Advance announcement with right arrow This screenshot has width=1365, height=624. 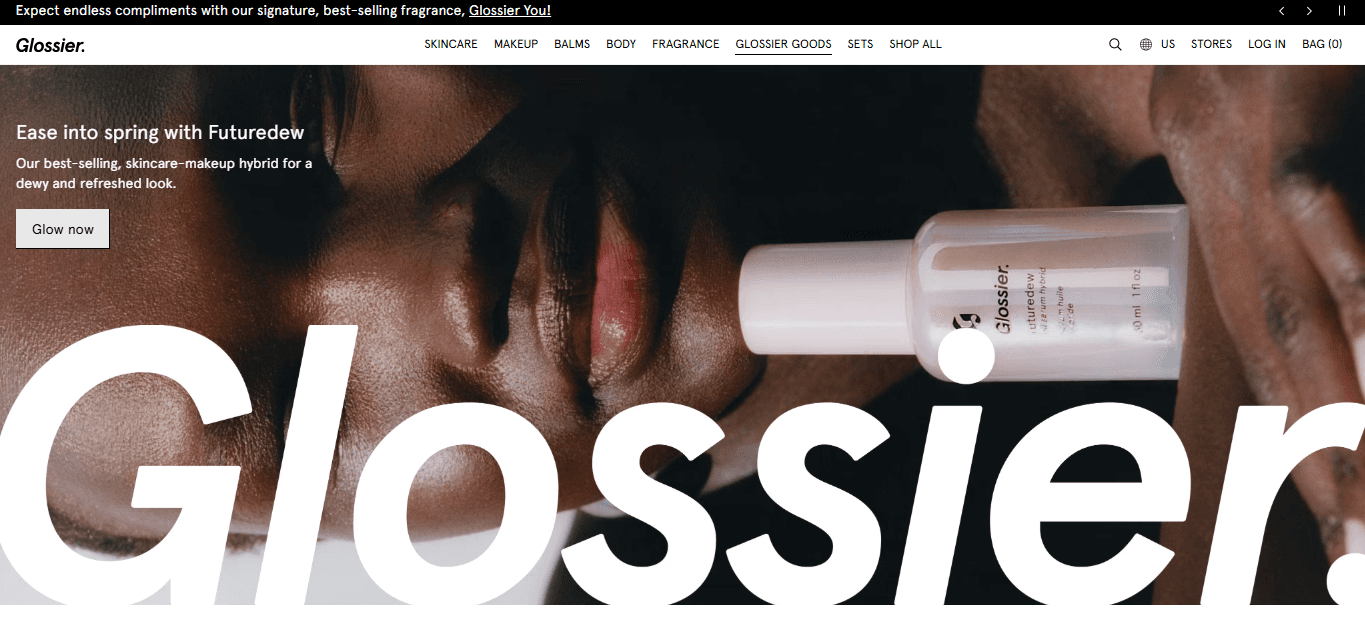coord(1309,11)
